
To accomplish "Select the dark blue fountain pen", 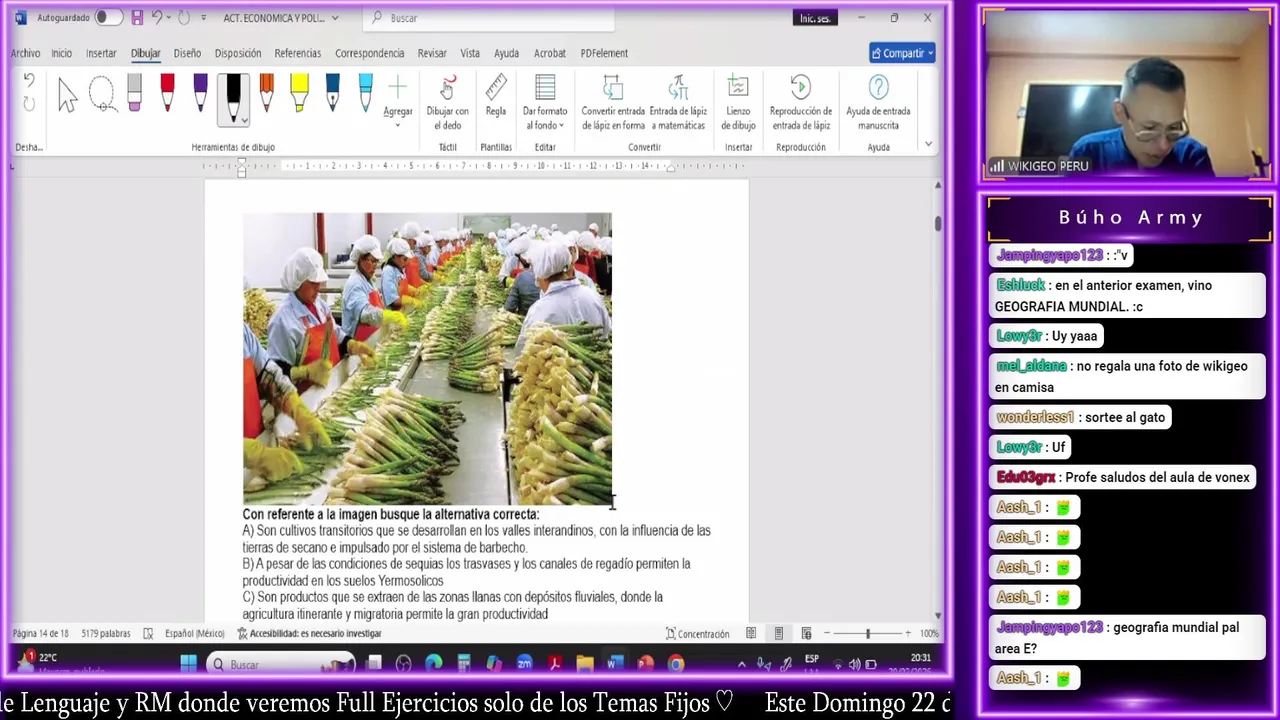I will pyautogui.click(x=332, y=94).
